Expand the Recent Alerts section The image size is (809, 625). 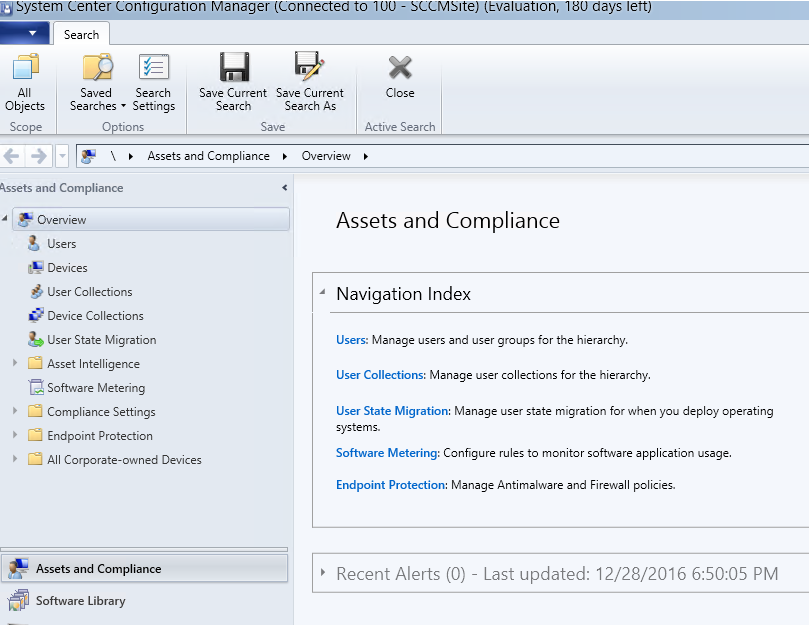pyautogui.click(x=323, y=572)
